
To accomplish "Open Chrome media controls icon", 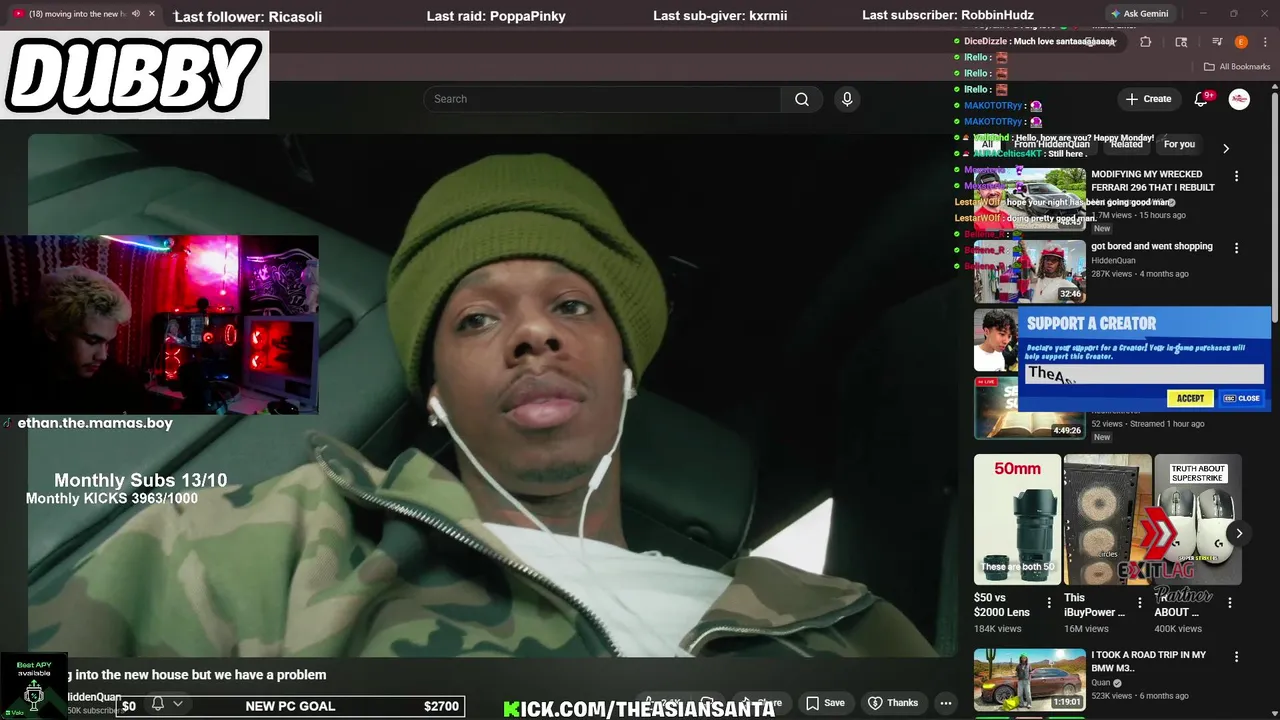I will (1217, 42).
